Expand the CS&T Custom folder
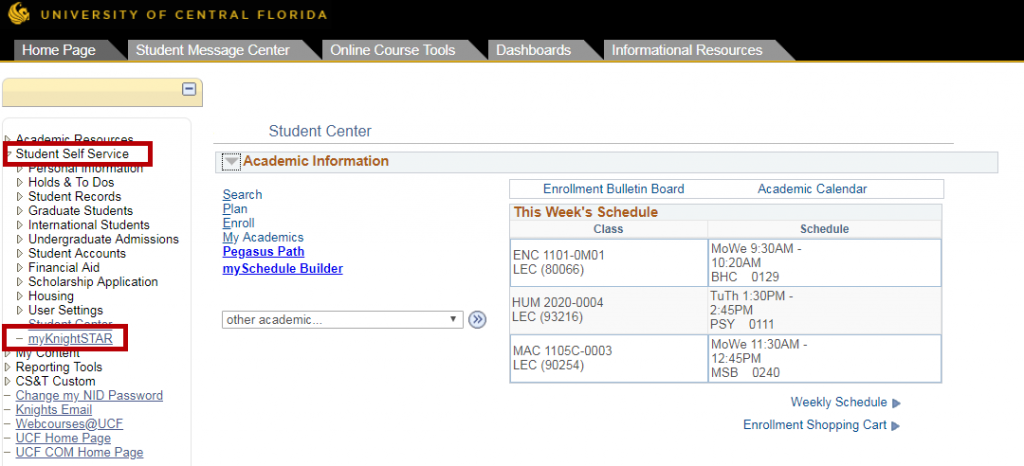Image resolution: width=1024 pixels, height=466 pixels. pyautogui.click(x=8, y=381)
